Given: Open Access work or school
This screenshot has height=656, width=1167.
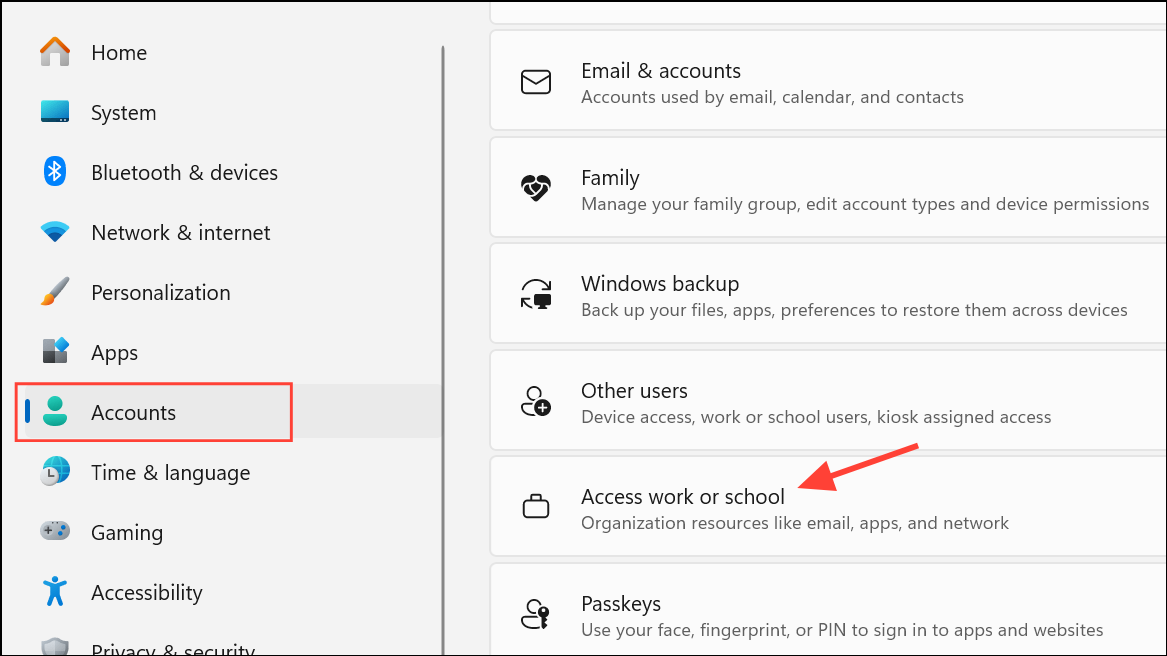Looking at the screenshot, I should (683, 496).
